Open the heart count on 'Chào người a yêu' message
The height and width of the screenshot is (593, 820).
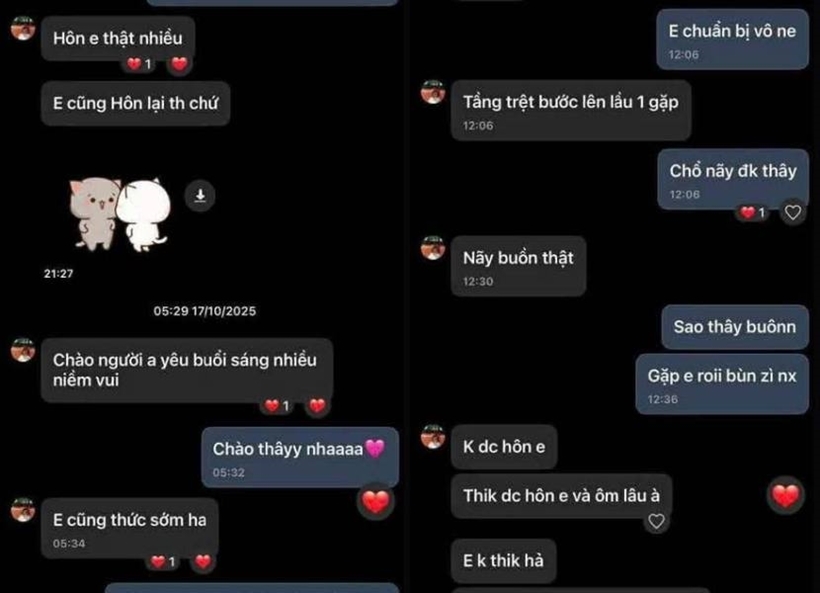277,406
